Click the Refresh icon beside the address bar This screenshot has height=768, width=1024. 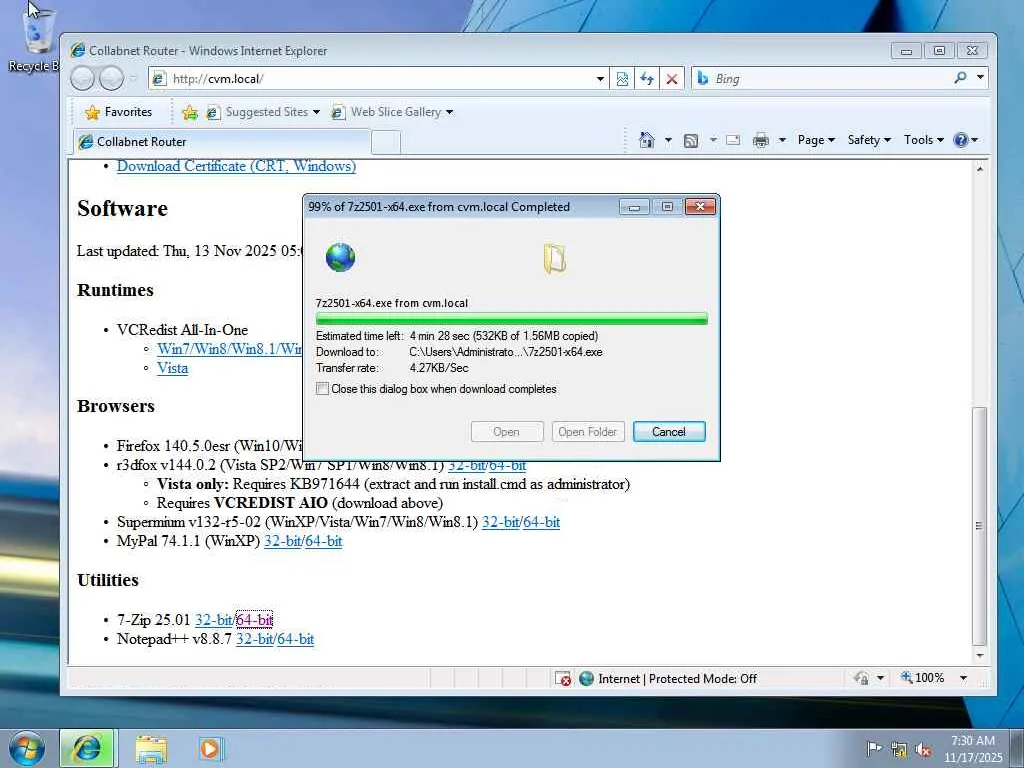tap(647, 79)
